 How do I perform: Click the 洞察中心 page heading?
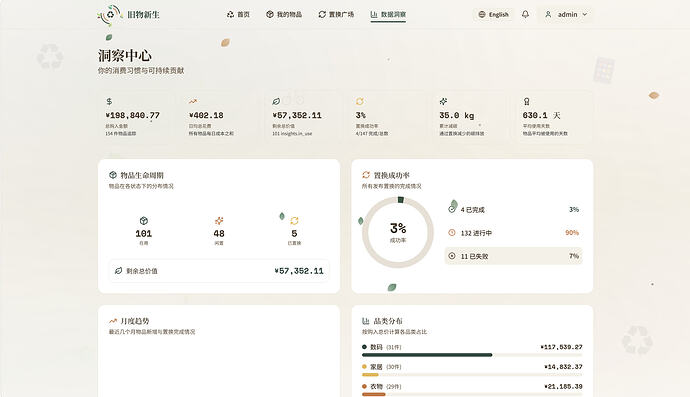tap(125, 55)
